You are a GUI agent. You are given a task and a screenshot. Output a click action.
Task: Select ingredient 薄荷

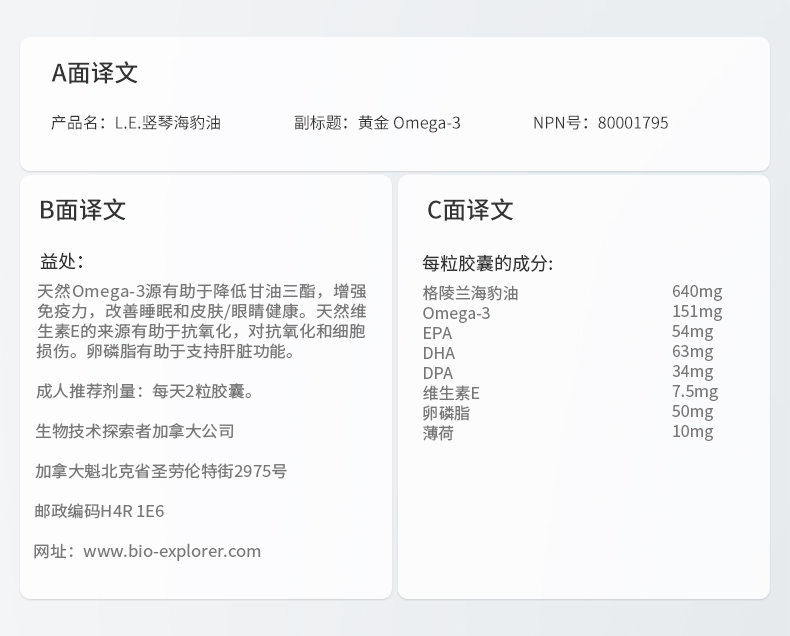pos(438,433)
